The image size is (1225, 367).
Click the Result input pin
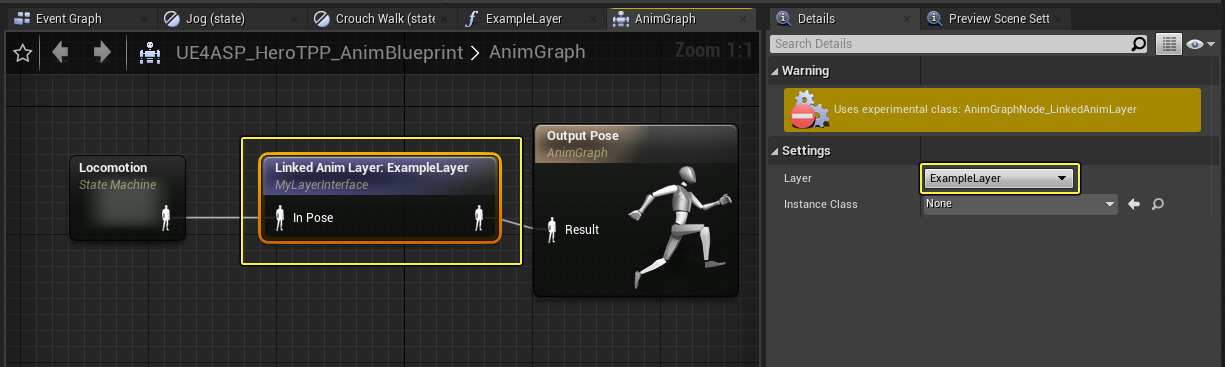553,229
